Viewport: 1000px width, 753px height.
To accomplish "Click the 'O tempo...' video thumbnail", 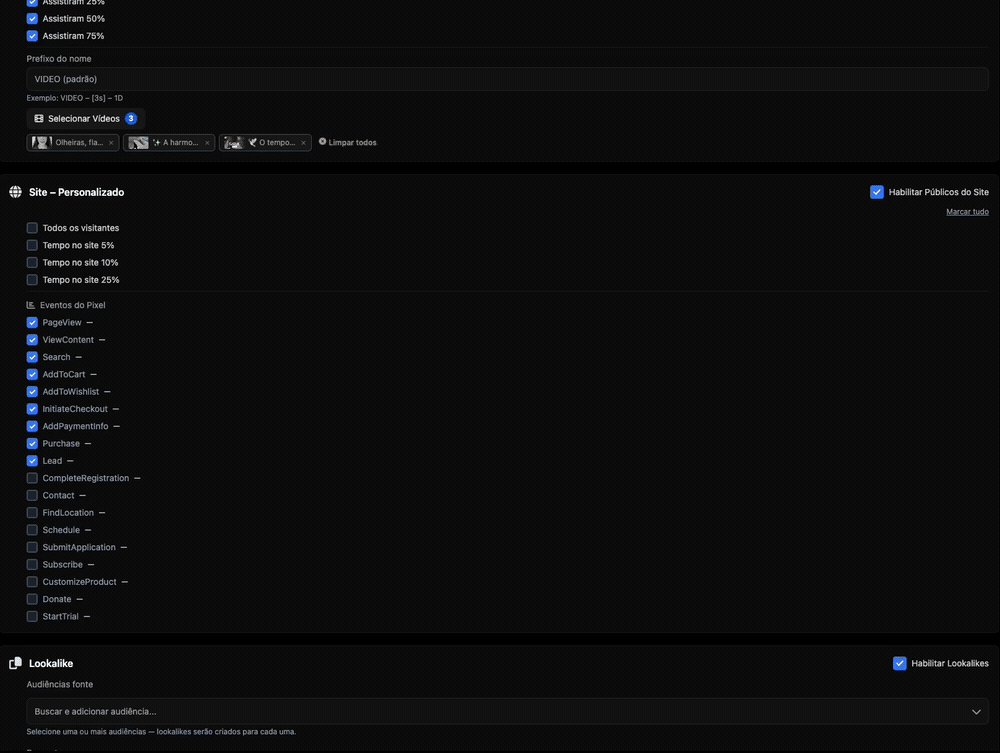I will click(x=234, y=143).
